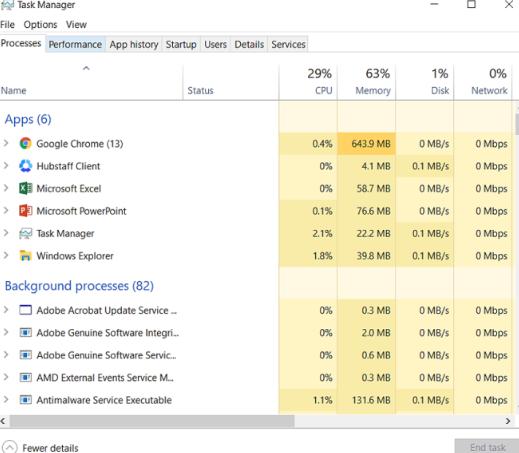This screenshot has width=519, height=453.
Task: Click the Background processes (82) heading
Action: pyautogui.click(x=79, y=286)
